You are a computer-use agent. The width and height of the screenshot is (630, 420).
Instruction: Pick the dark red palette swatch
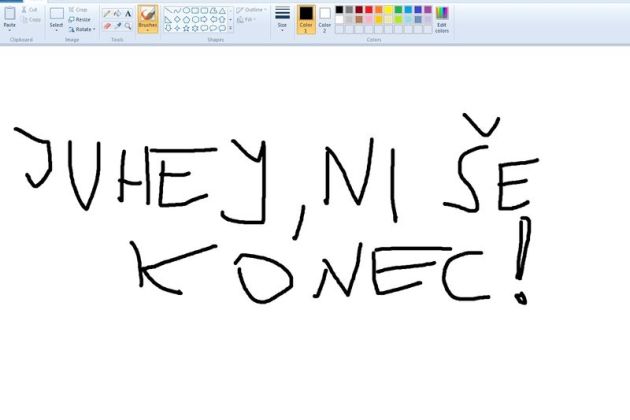[x=359, y=10]
